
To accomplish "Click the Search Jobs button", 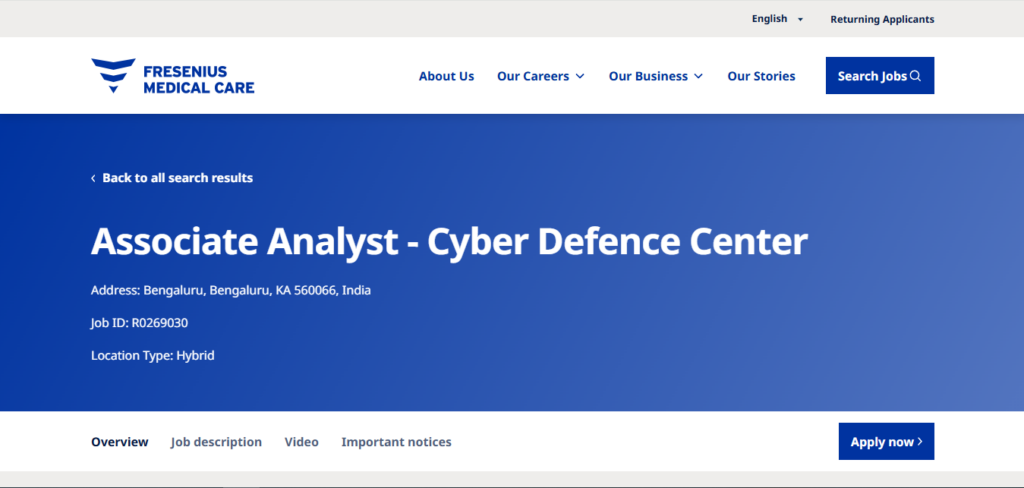I will (880, 76).
